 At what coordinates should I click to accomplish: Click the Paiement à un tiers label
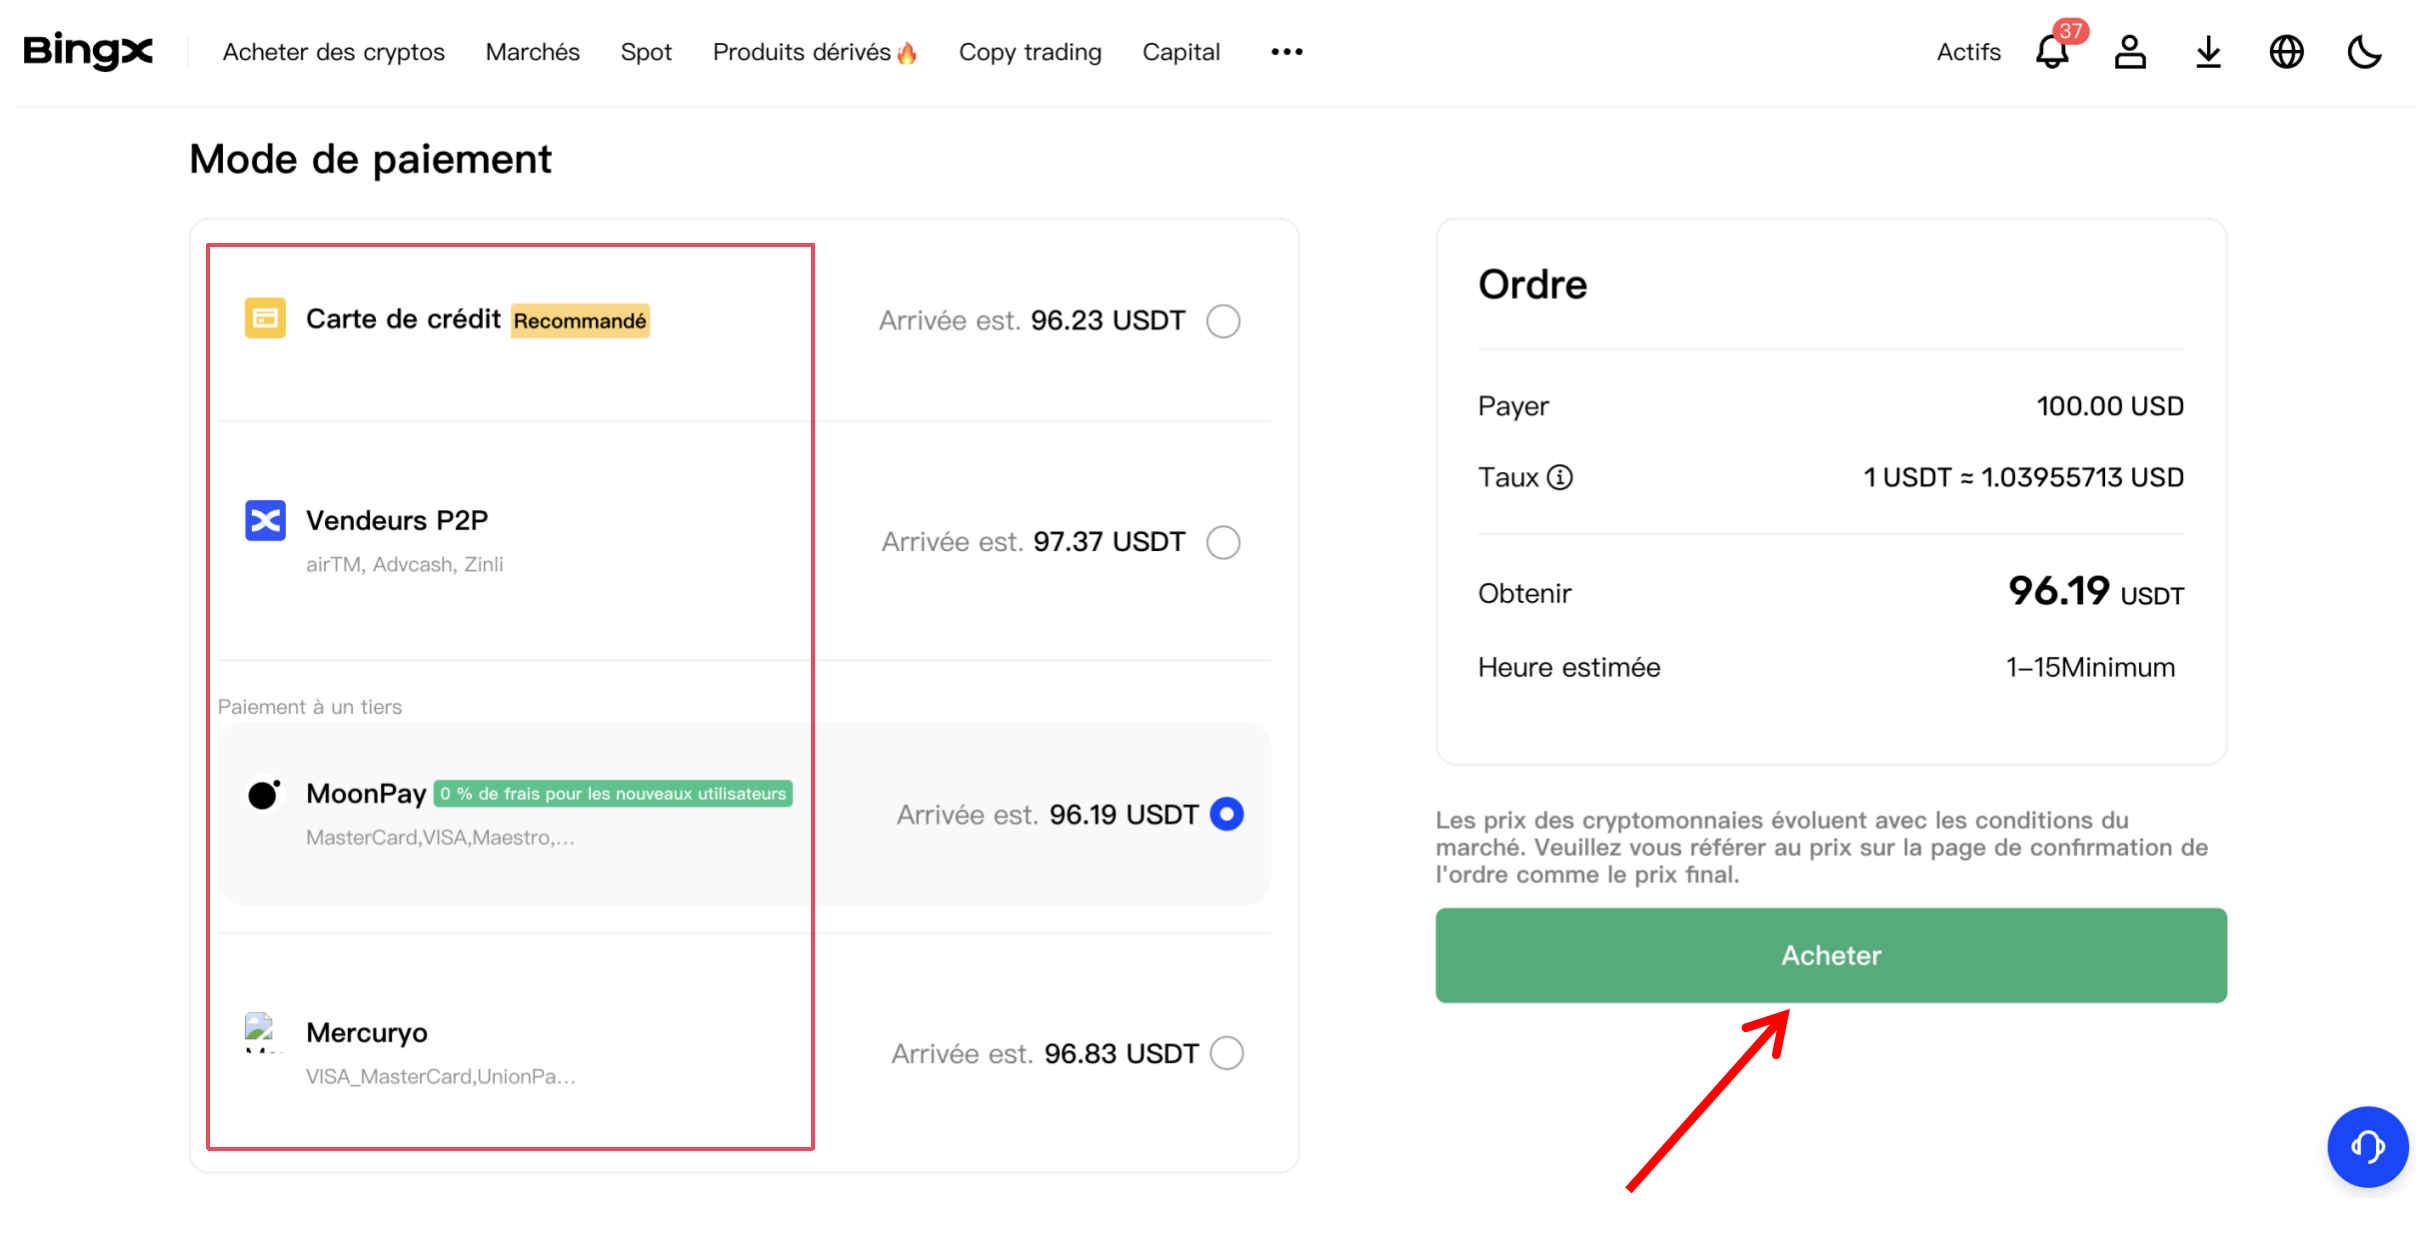point(310,707)
